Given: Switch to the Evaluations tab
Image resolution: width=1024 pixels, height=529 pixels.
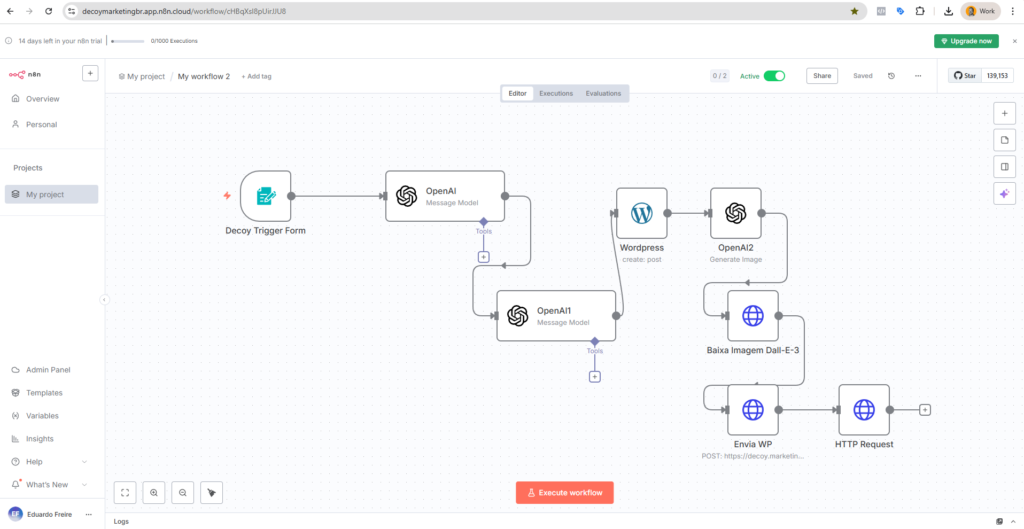Looking at the screenshot, I should [603, 93].
